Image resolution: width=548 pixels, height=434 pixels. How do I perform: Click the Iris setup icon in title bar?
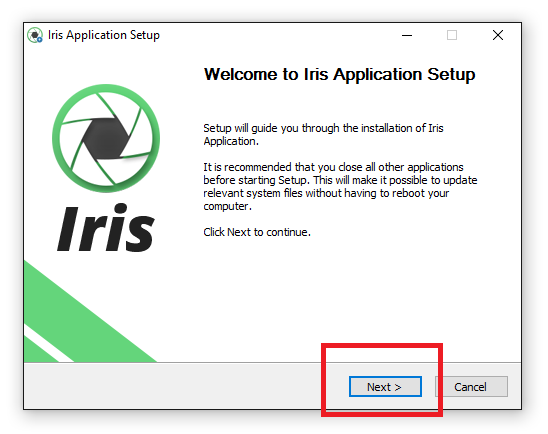pos(35,35)
